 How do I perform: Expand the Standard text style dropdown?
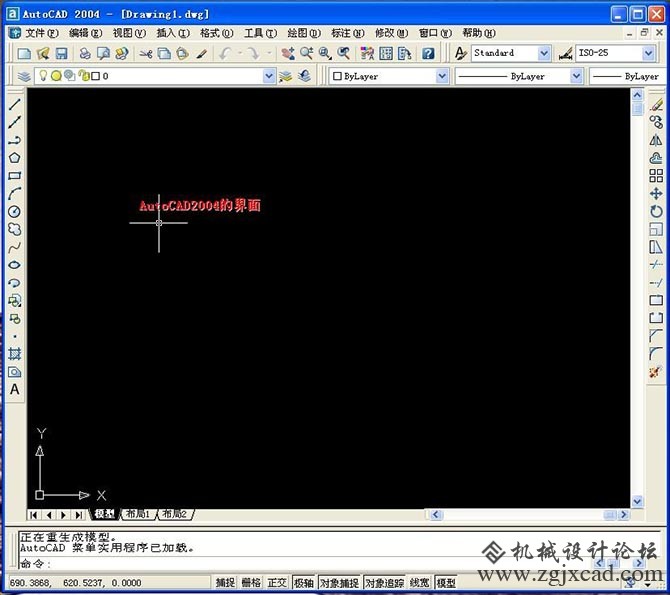(544, 53)
